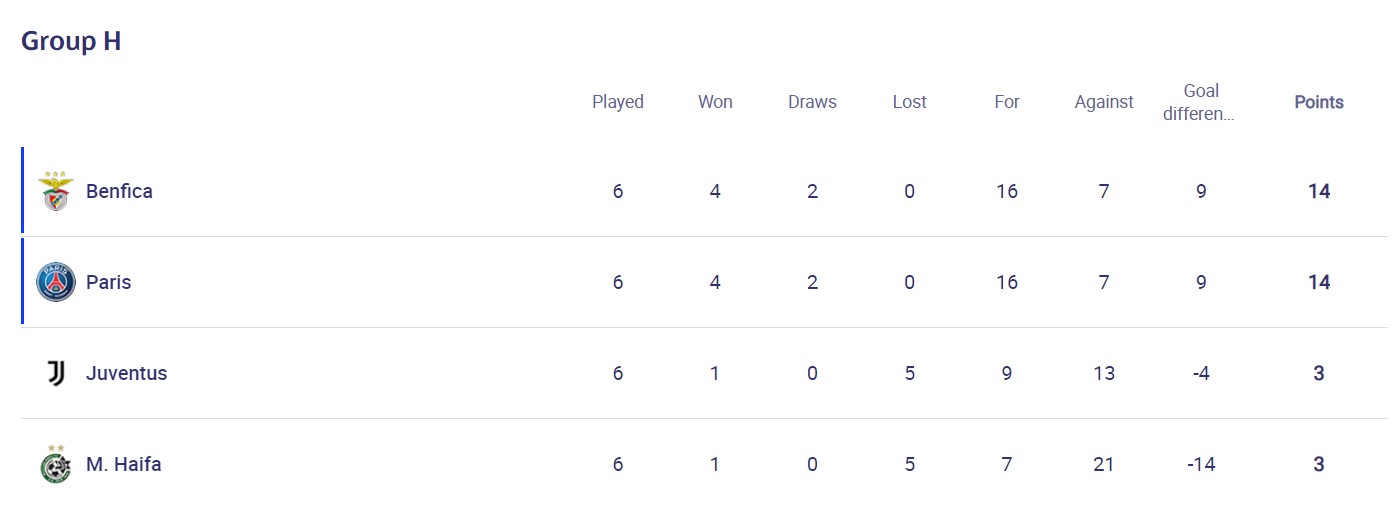Sort by the Won column header
This screenshot has height=519, width=1399.
[x=715, y=102]
